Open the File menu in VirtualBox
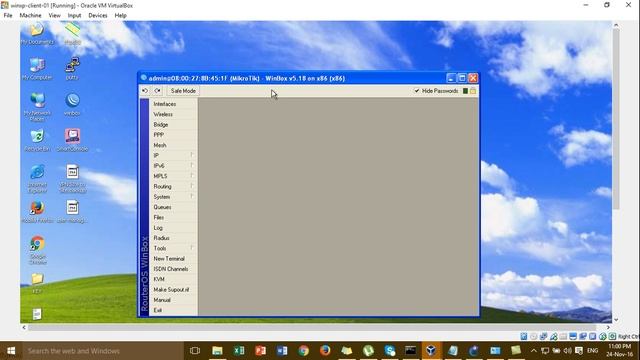This screenshot has height=360, width=640. click(x=8, y=15)
